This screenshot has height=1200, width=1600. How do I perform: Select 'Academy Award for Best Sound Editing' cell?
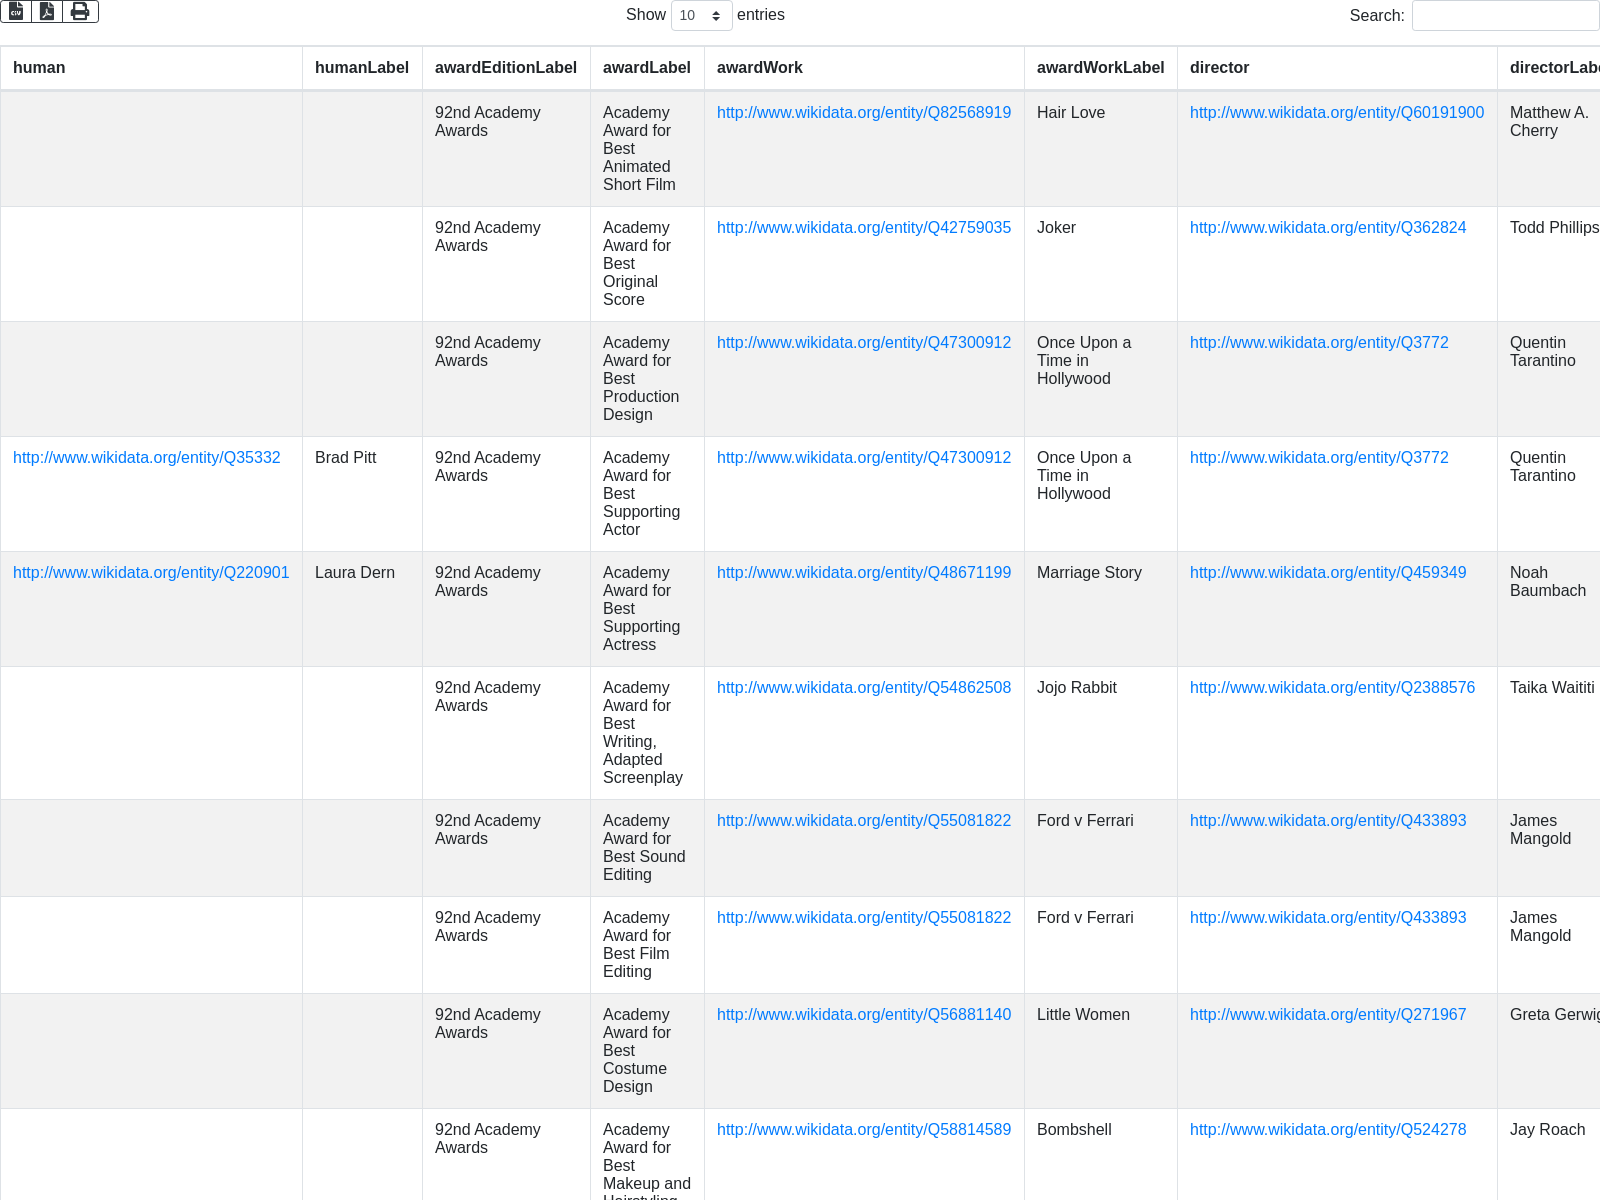pyautogui.click(x=647, y=848)
